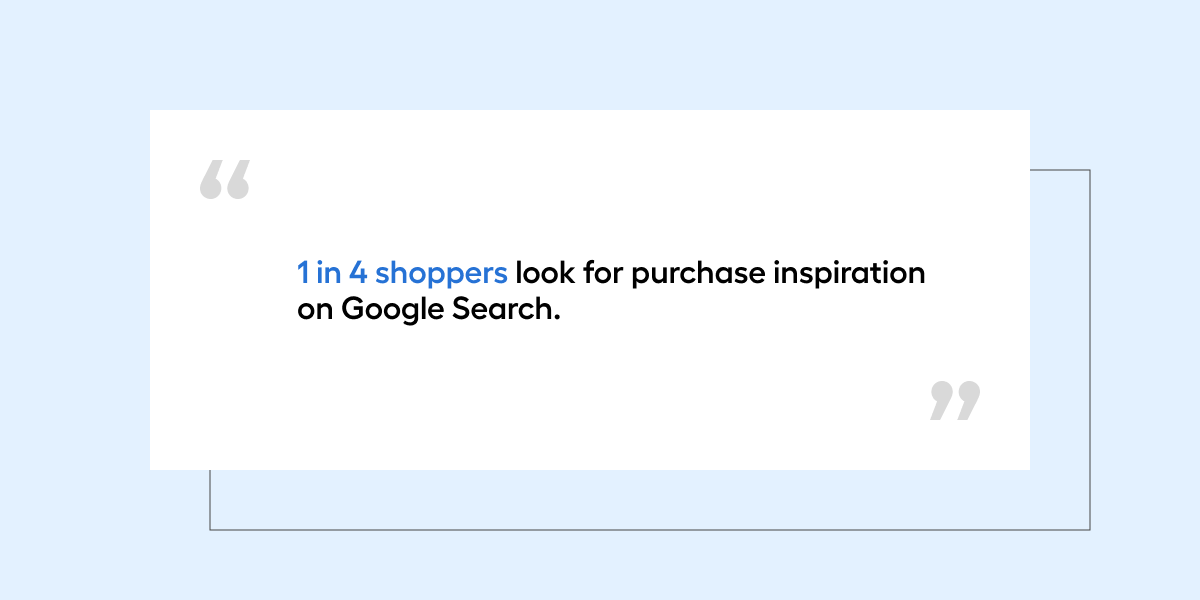Click the blue word "in"
The width and height of the screenshot is (1200, 600).
tap(328, 273)
